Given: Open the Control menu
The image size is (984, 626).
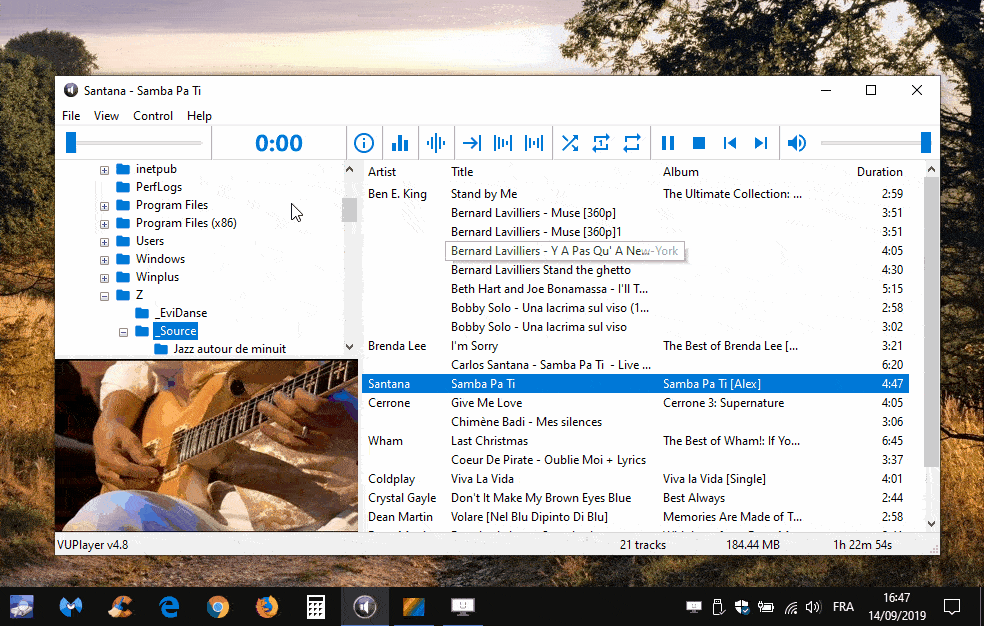Looking at the screenshot, I should (x=153, y=116).
